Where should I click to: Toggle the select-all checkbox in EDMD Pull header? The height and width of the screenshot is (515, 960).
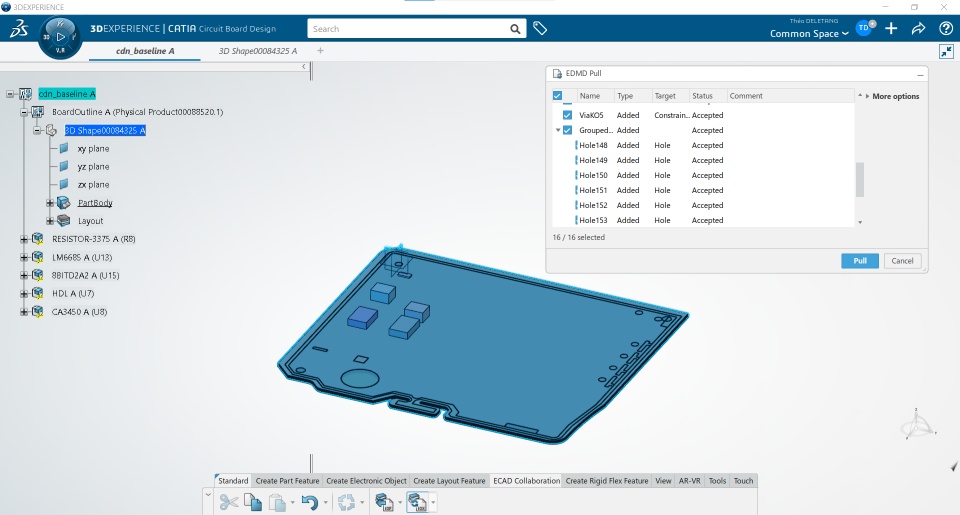[x=557, y=96]
